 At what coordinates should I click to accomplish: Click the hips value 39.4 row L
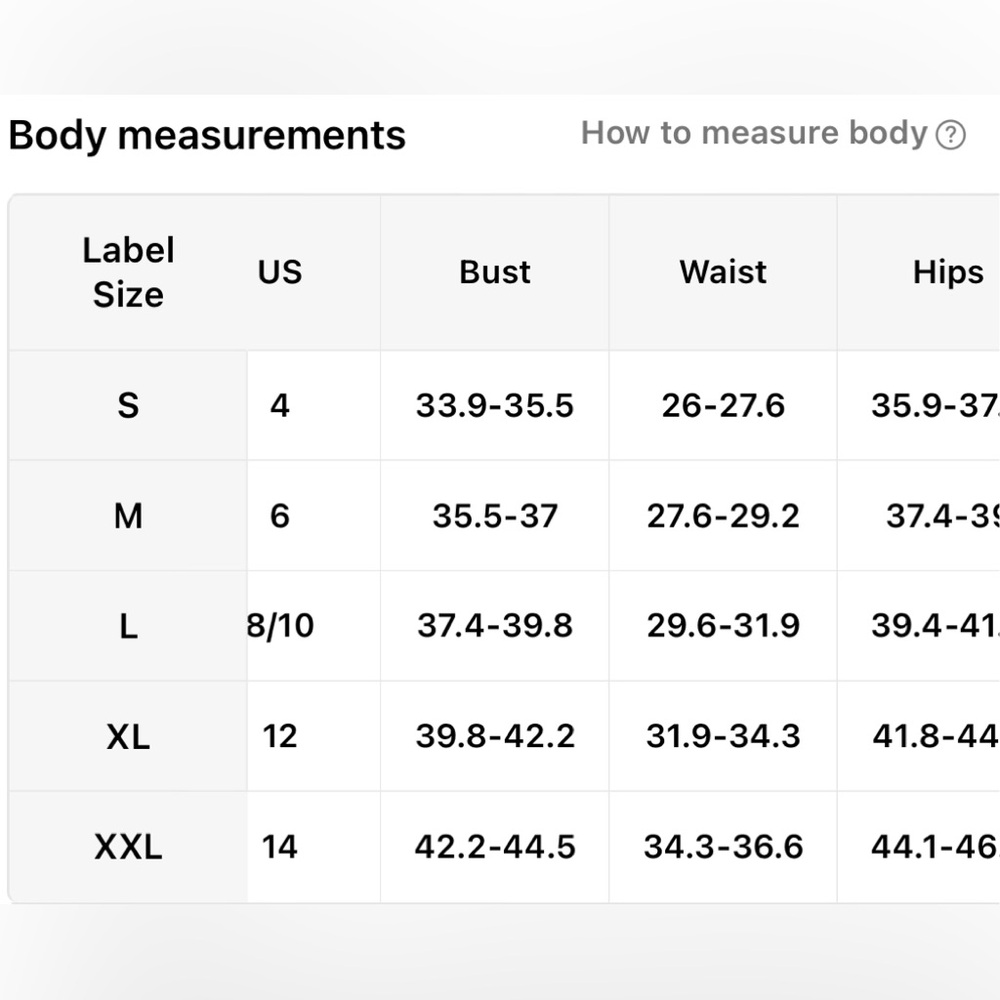coord(935,626)
